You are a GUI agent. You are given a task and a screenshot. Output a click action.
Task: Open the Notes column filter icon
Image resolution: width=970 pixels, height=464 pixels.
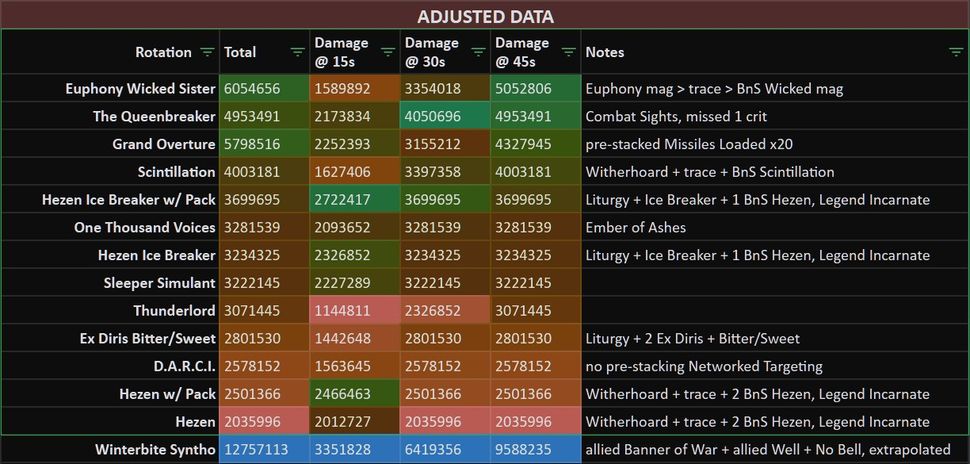tap(956, 53)
